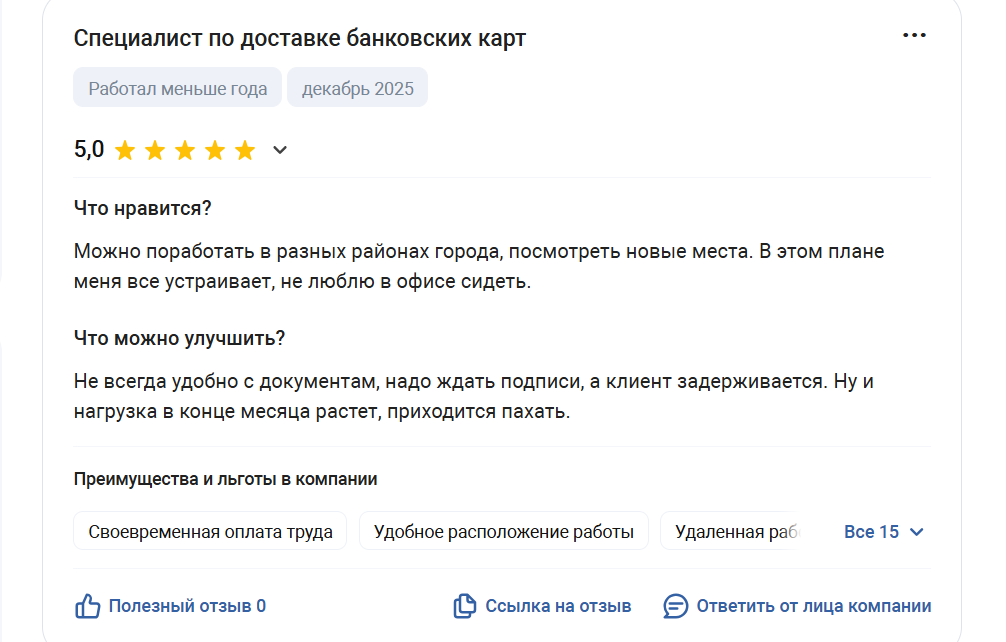This screenshot has width=1006, height=642.
Task: Click the copy link icon
Action: (x=464, y=606)
